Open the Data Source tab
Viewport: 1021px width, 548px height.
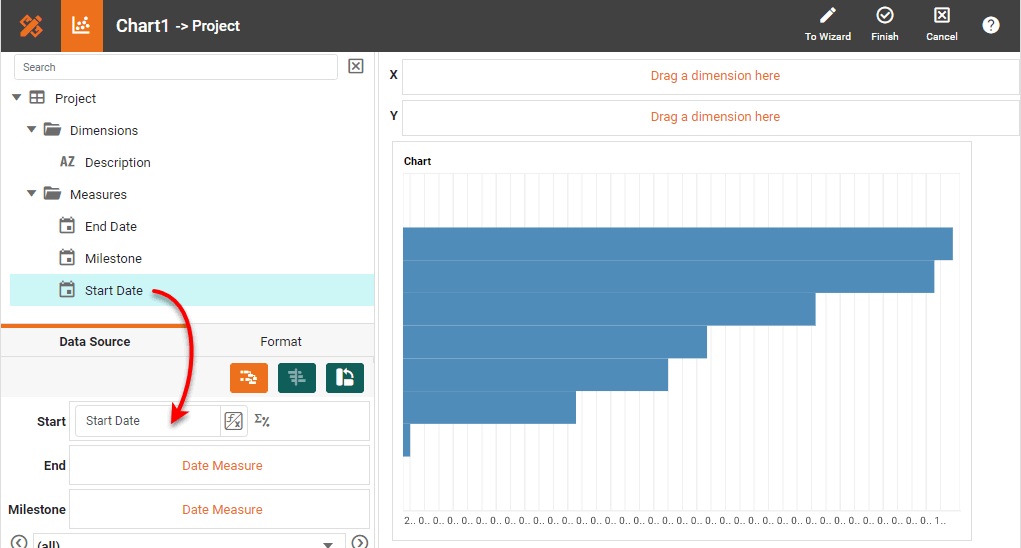(x=95, y=341)
